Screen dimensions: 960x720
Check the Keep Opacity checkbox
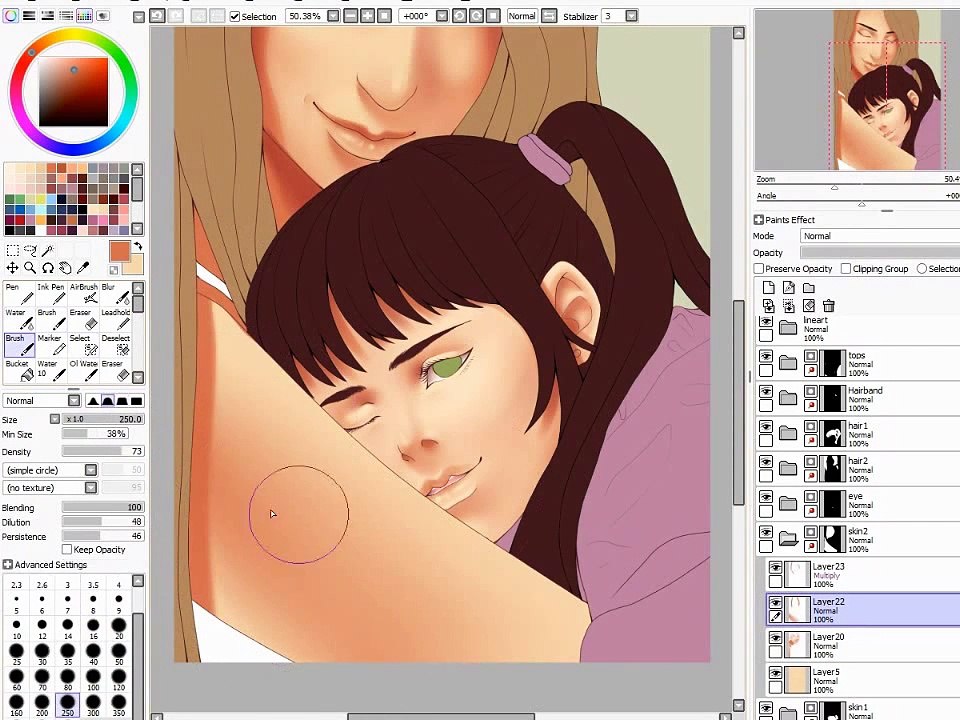click(x=67, y=549)
